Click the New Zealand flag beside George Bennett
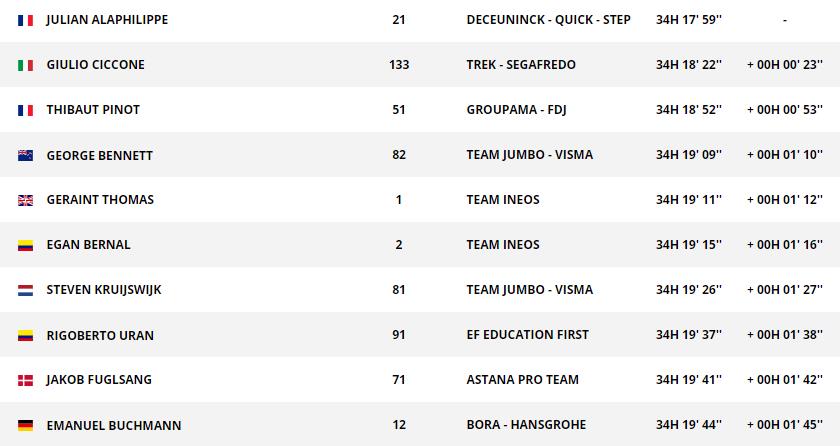The width and height of the screenshot is (840, 446). pyautogui.click(x=25, y=155)
